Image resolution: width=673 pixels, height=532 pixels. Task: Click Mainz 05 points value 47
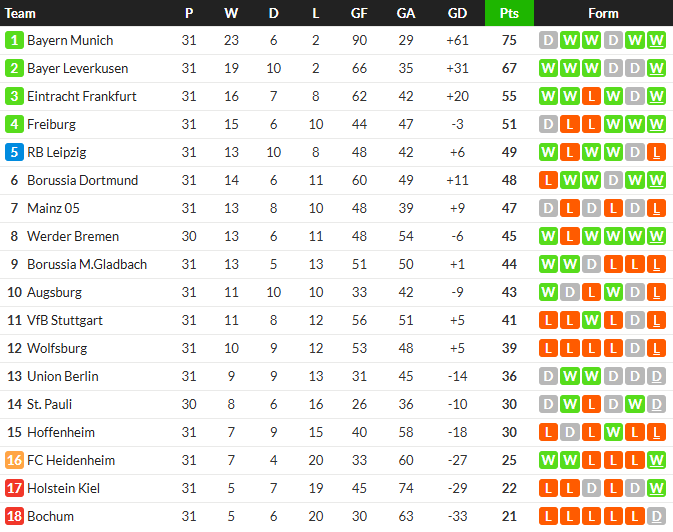click(509, 209)
